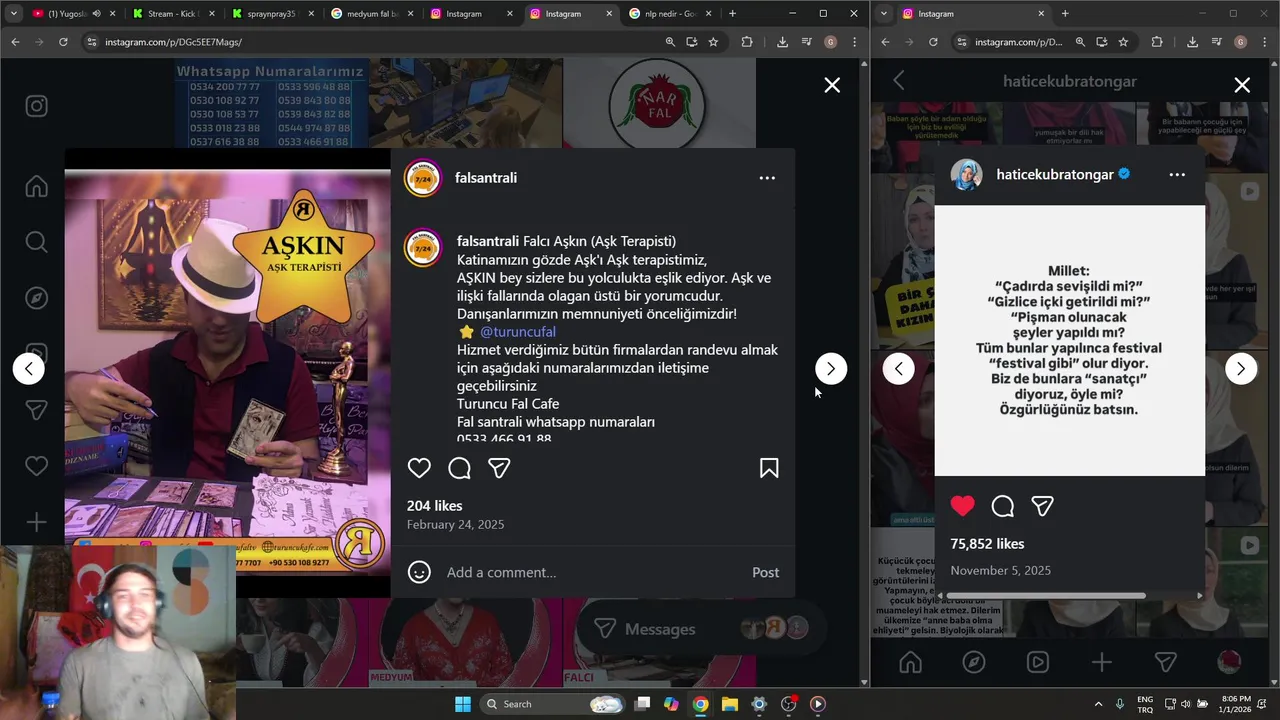This screenshot has height=720, width=1280.
Task: Open tab search dropdown in right Chrome window
Action: click(884, 14)
